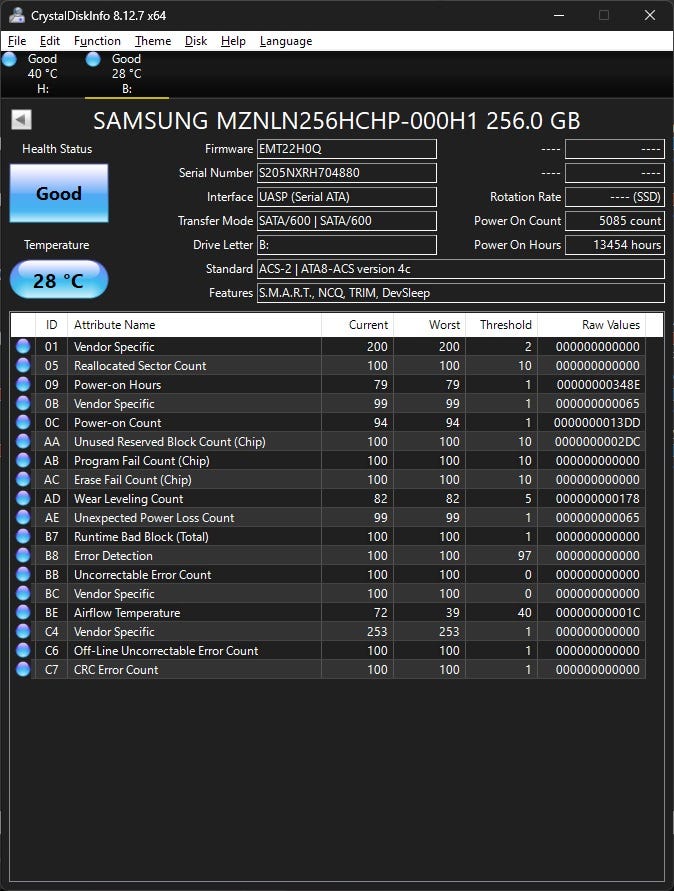Image resolution: width=674 pixels, height=891 pixels.
Task: Open the File menu
Action: pyautogui.click(x=17, y=41)
